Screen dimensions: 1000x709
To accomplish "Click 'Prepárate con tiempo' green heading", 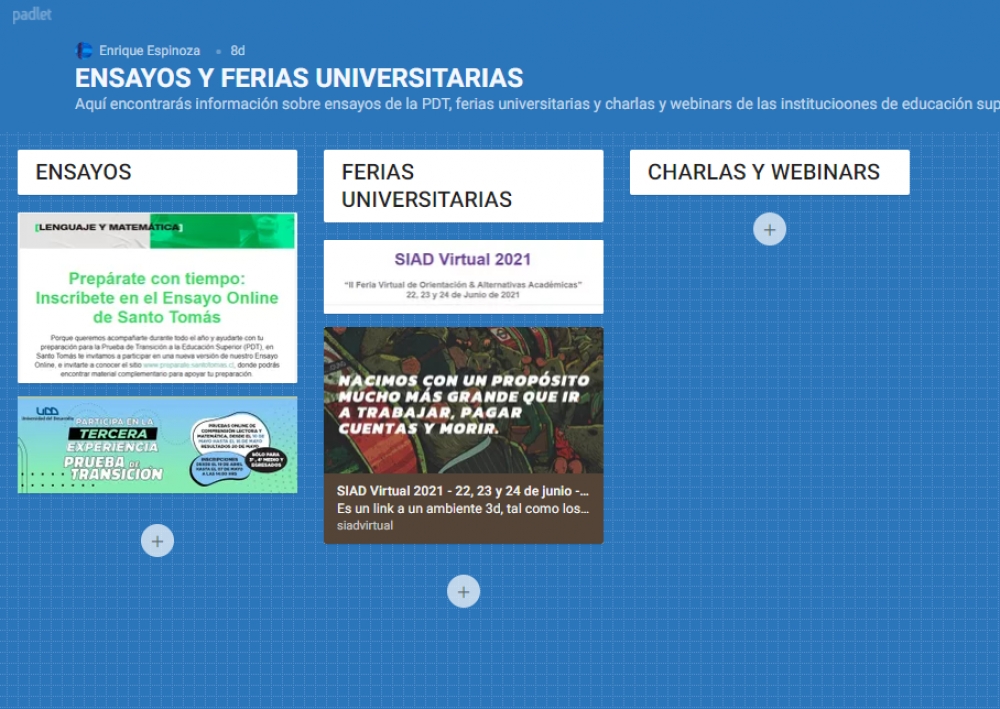I will point(157,298).
